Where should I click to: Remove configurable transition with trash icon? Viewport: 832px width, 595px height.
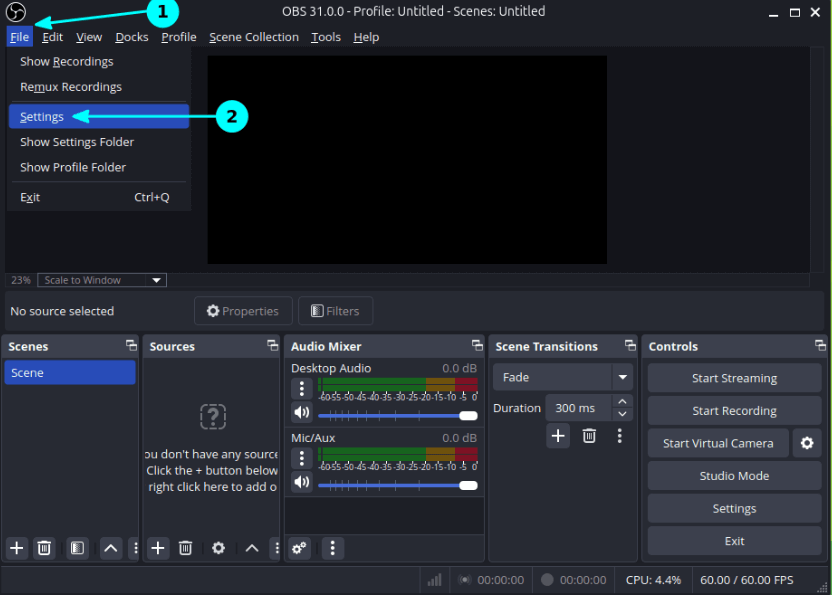[x=589, y=436]
